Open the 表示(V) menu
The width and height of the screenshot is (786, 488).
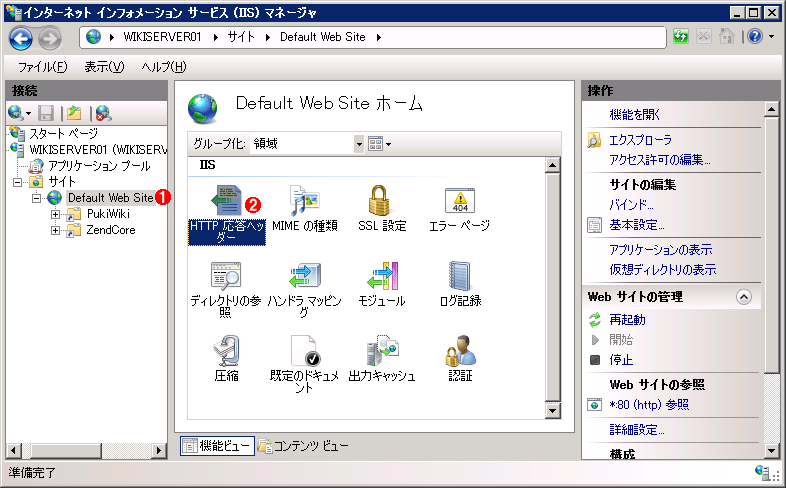[x=104, y=67]
